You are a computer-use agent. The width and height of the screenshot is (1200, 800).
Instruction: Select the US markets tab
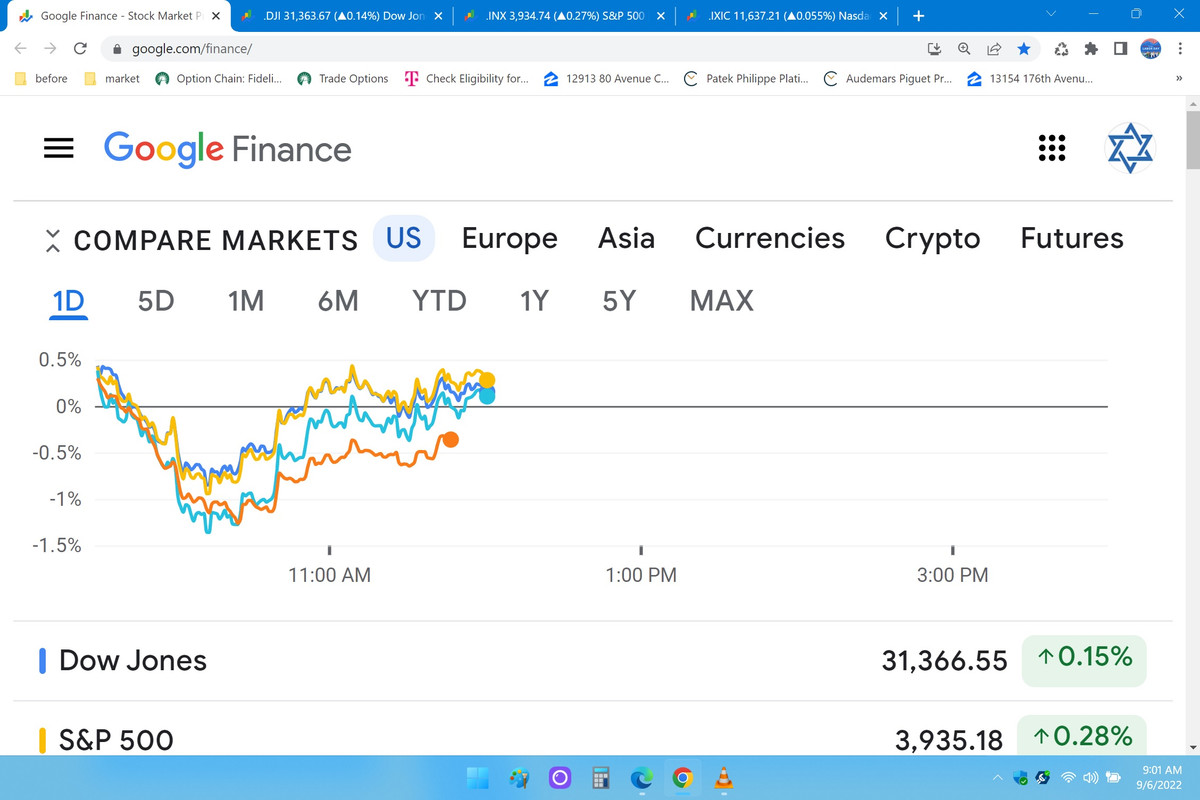coord(404,238)
